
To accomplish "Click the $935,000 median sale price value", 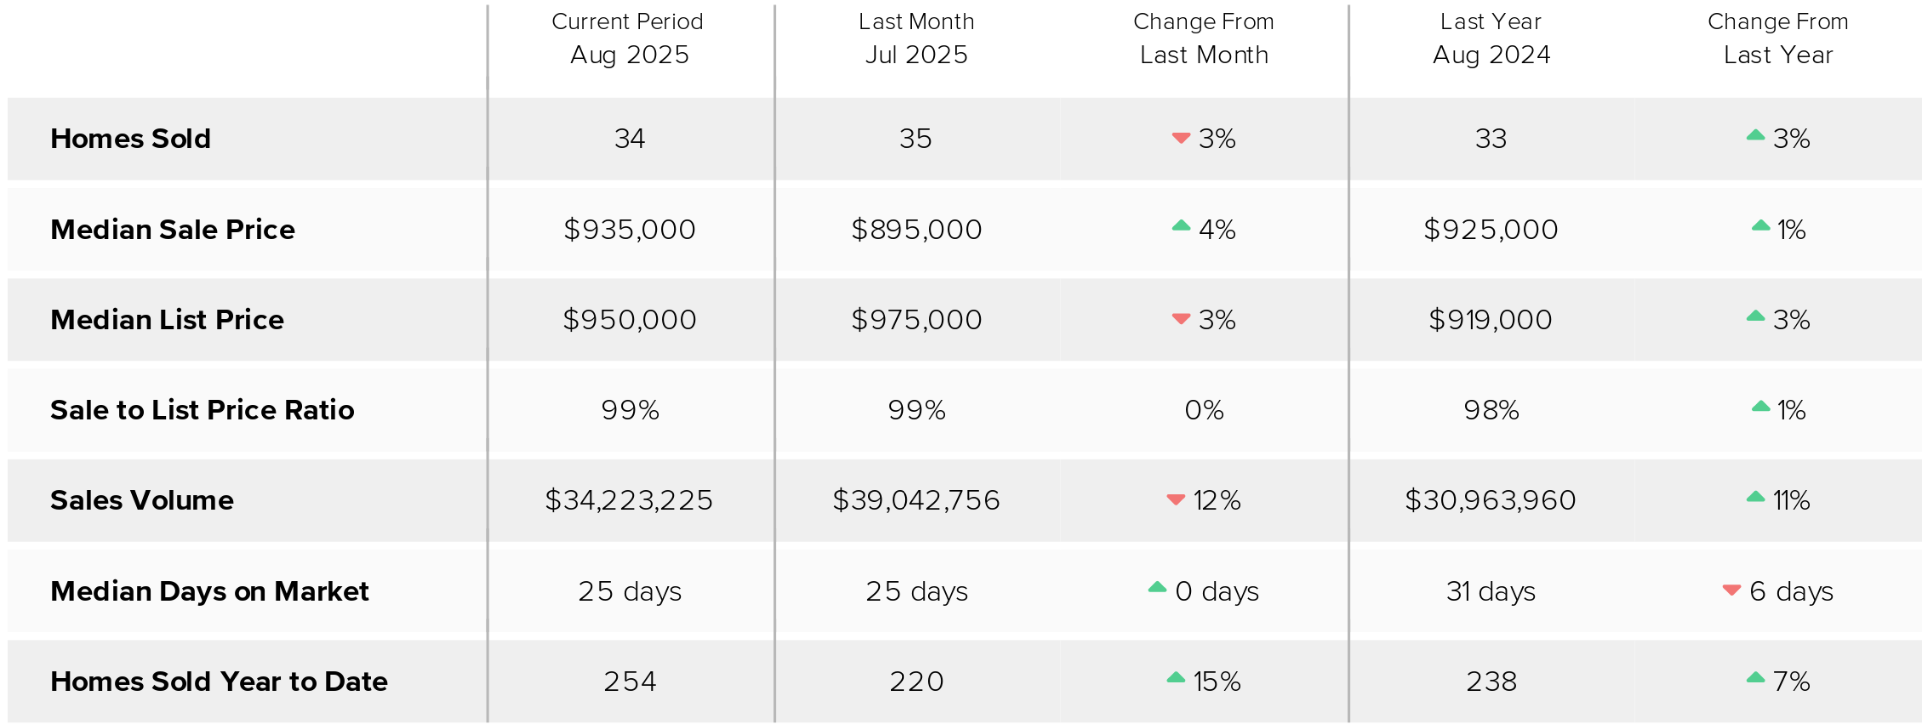I will point(629,229).
